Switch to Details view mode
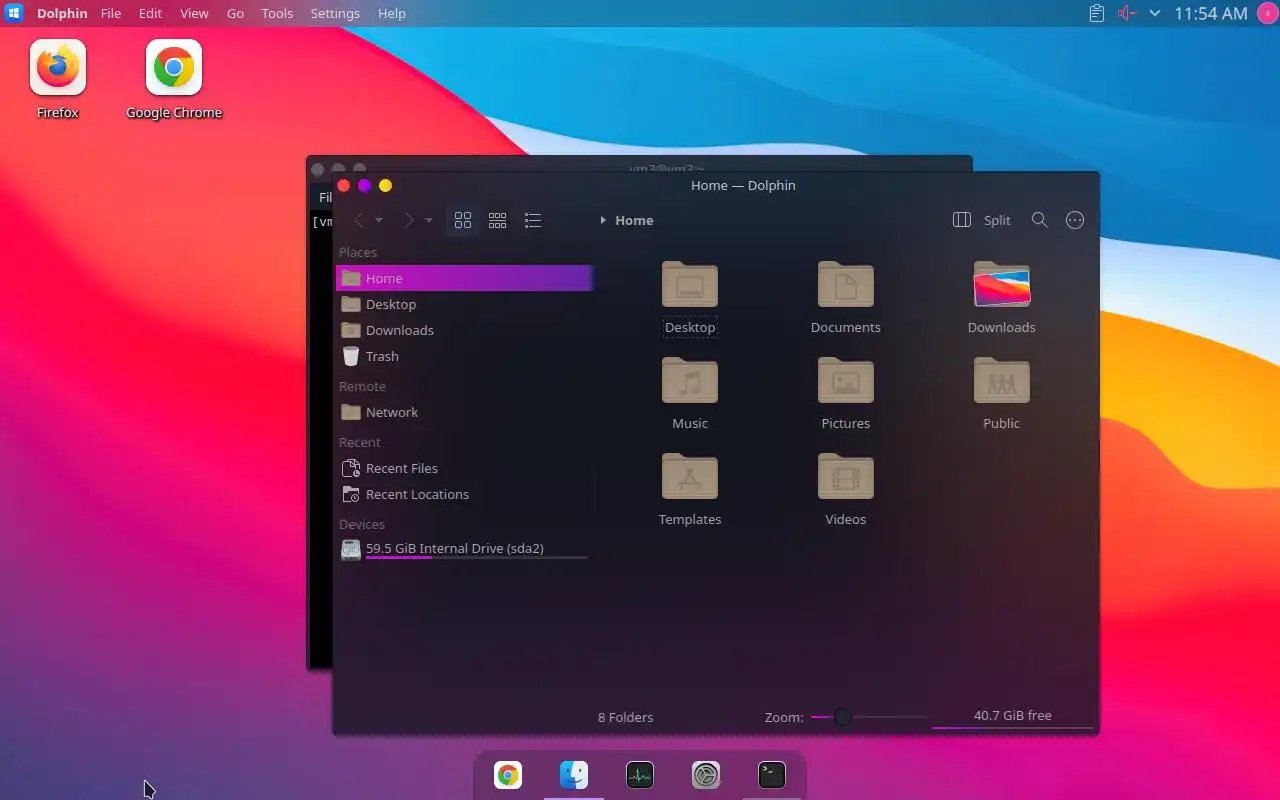 coord(533,220)
